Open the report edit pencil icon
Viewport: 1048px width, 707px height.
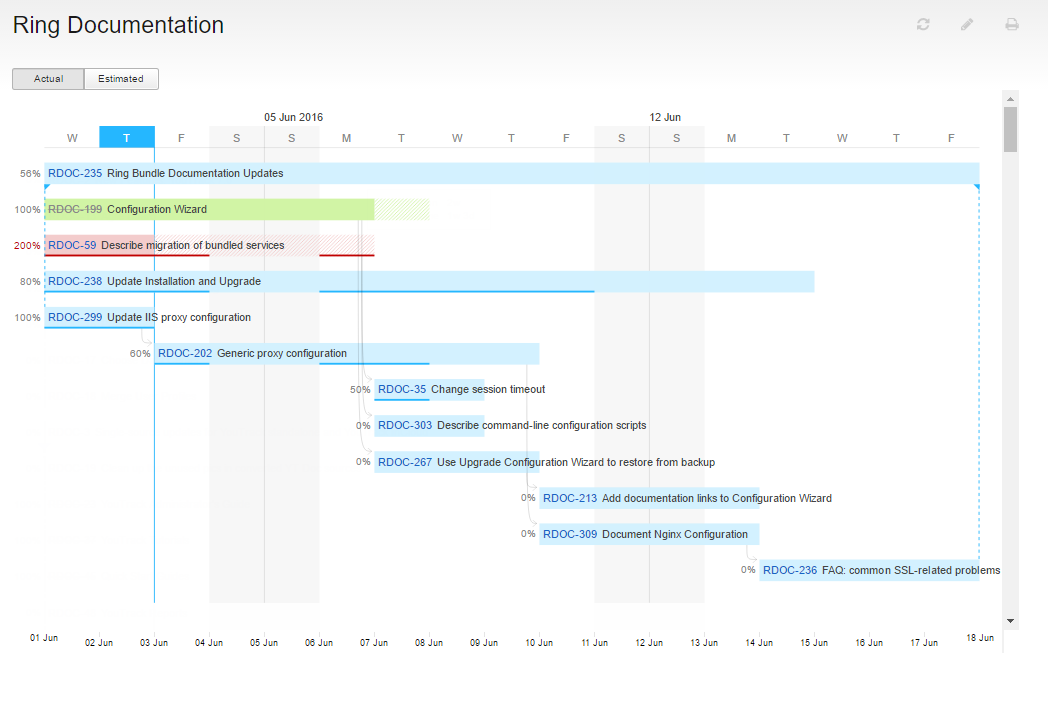point(966,23)
